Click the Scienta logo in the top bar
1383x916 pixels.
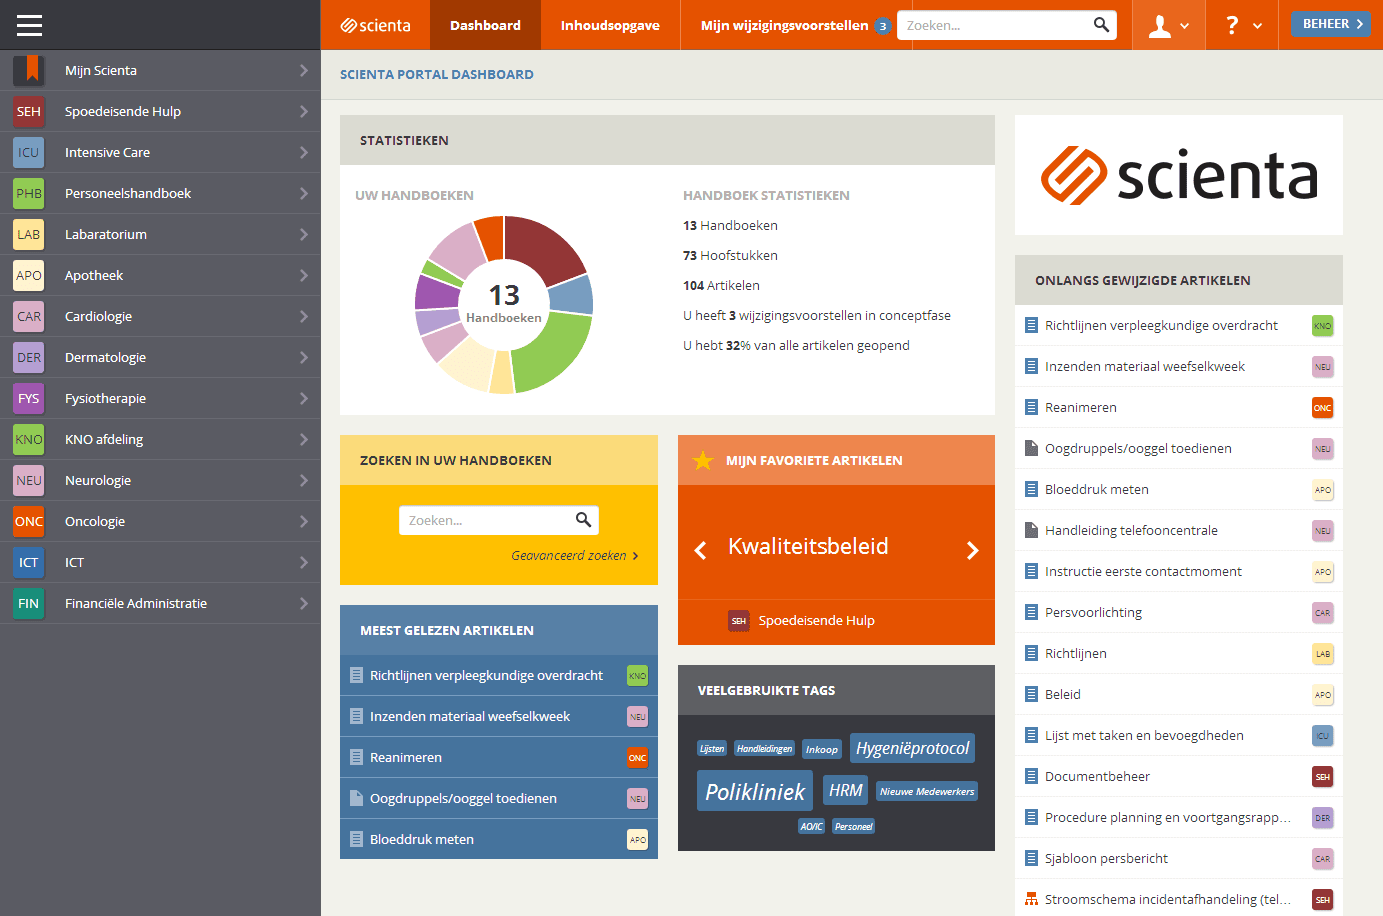point(376,25)
